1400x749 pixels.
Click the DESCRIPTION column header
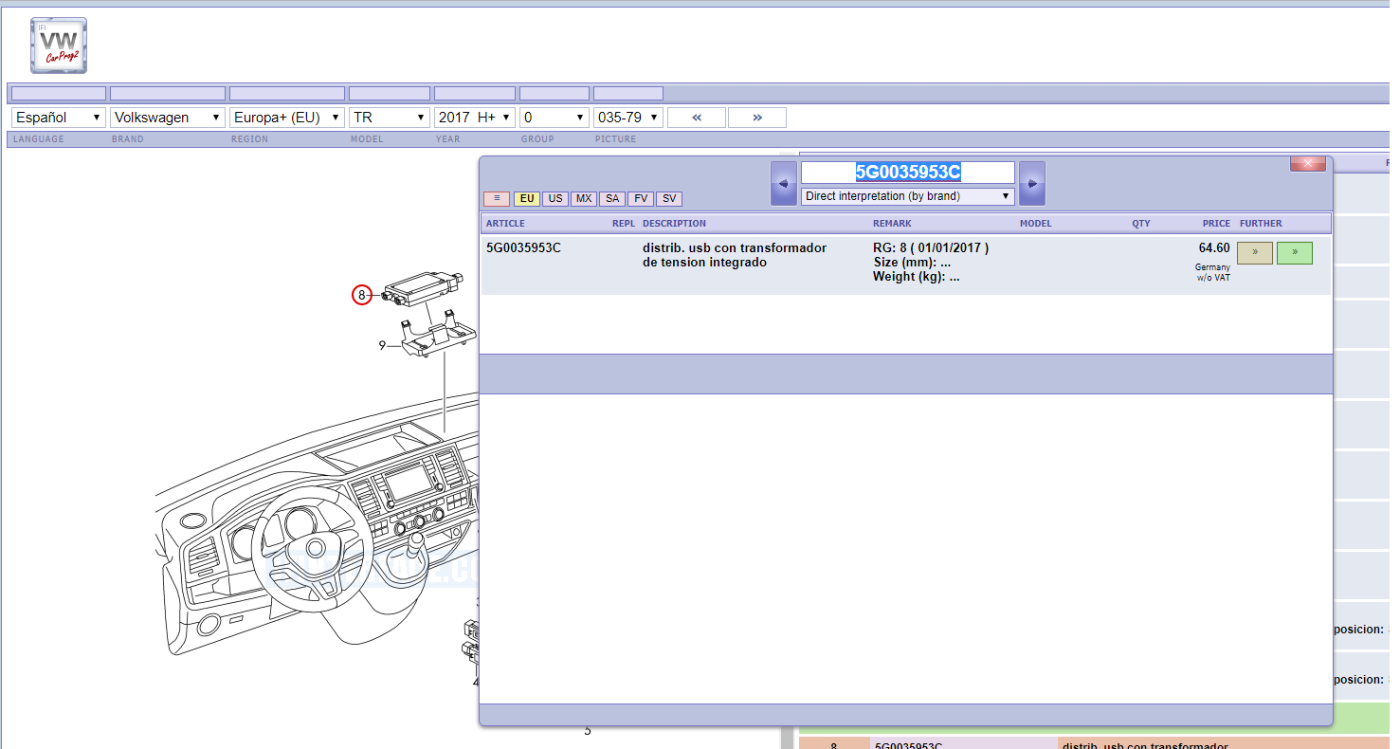point(674,223)
